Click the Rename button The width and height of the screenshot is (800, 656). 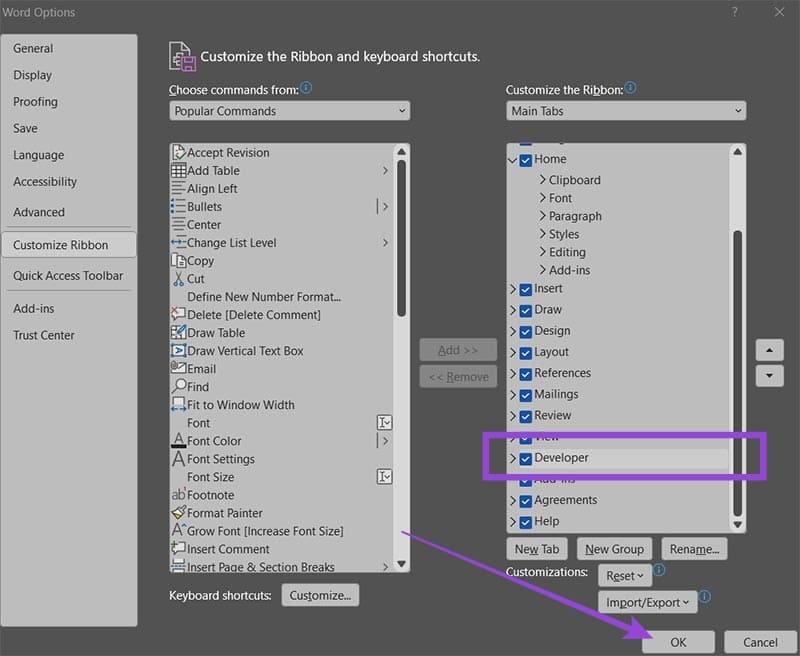[694, 549]
